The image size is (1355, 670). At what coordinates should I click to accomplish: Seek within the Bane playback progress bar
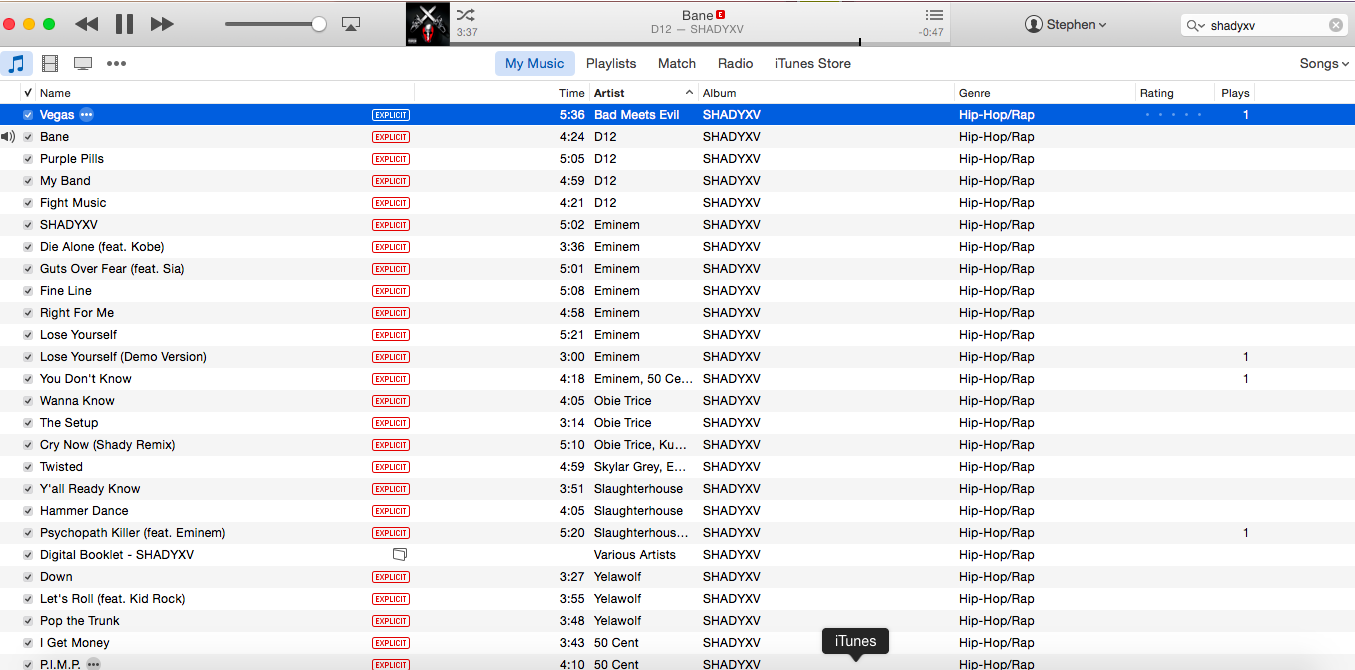click(702, 43)
